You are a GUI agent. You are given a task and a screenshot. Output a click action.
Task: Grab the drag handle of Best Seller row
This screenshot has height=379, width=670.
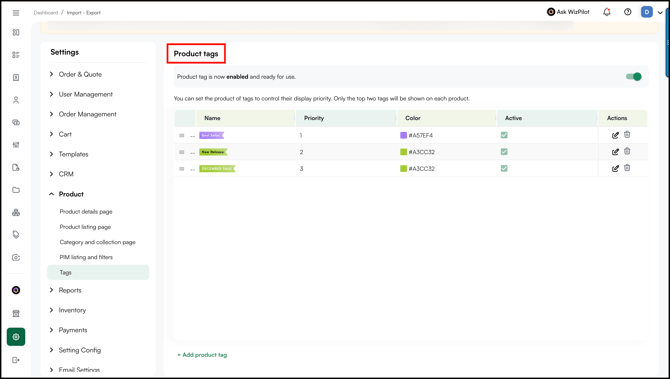[x=182, y=135]
